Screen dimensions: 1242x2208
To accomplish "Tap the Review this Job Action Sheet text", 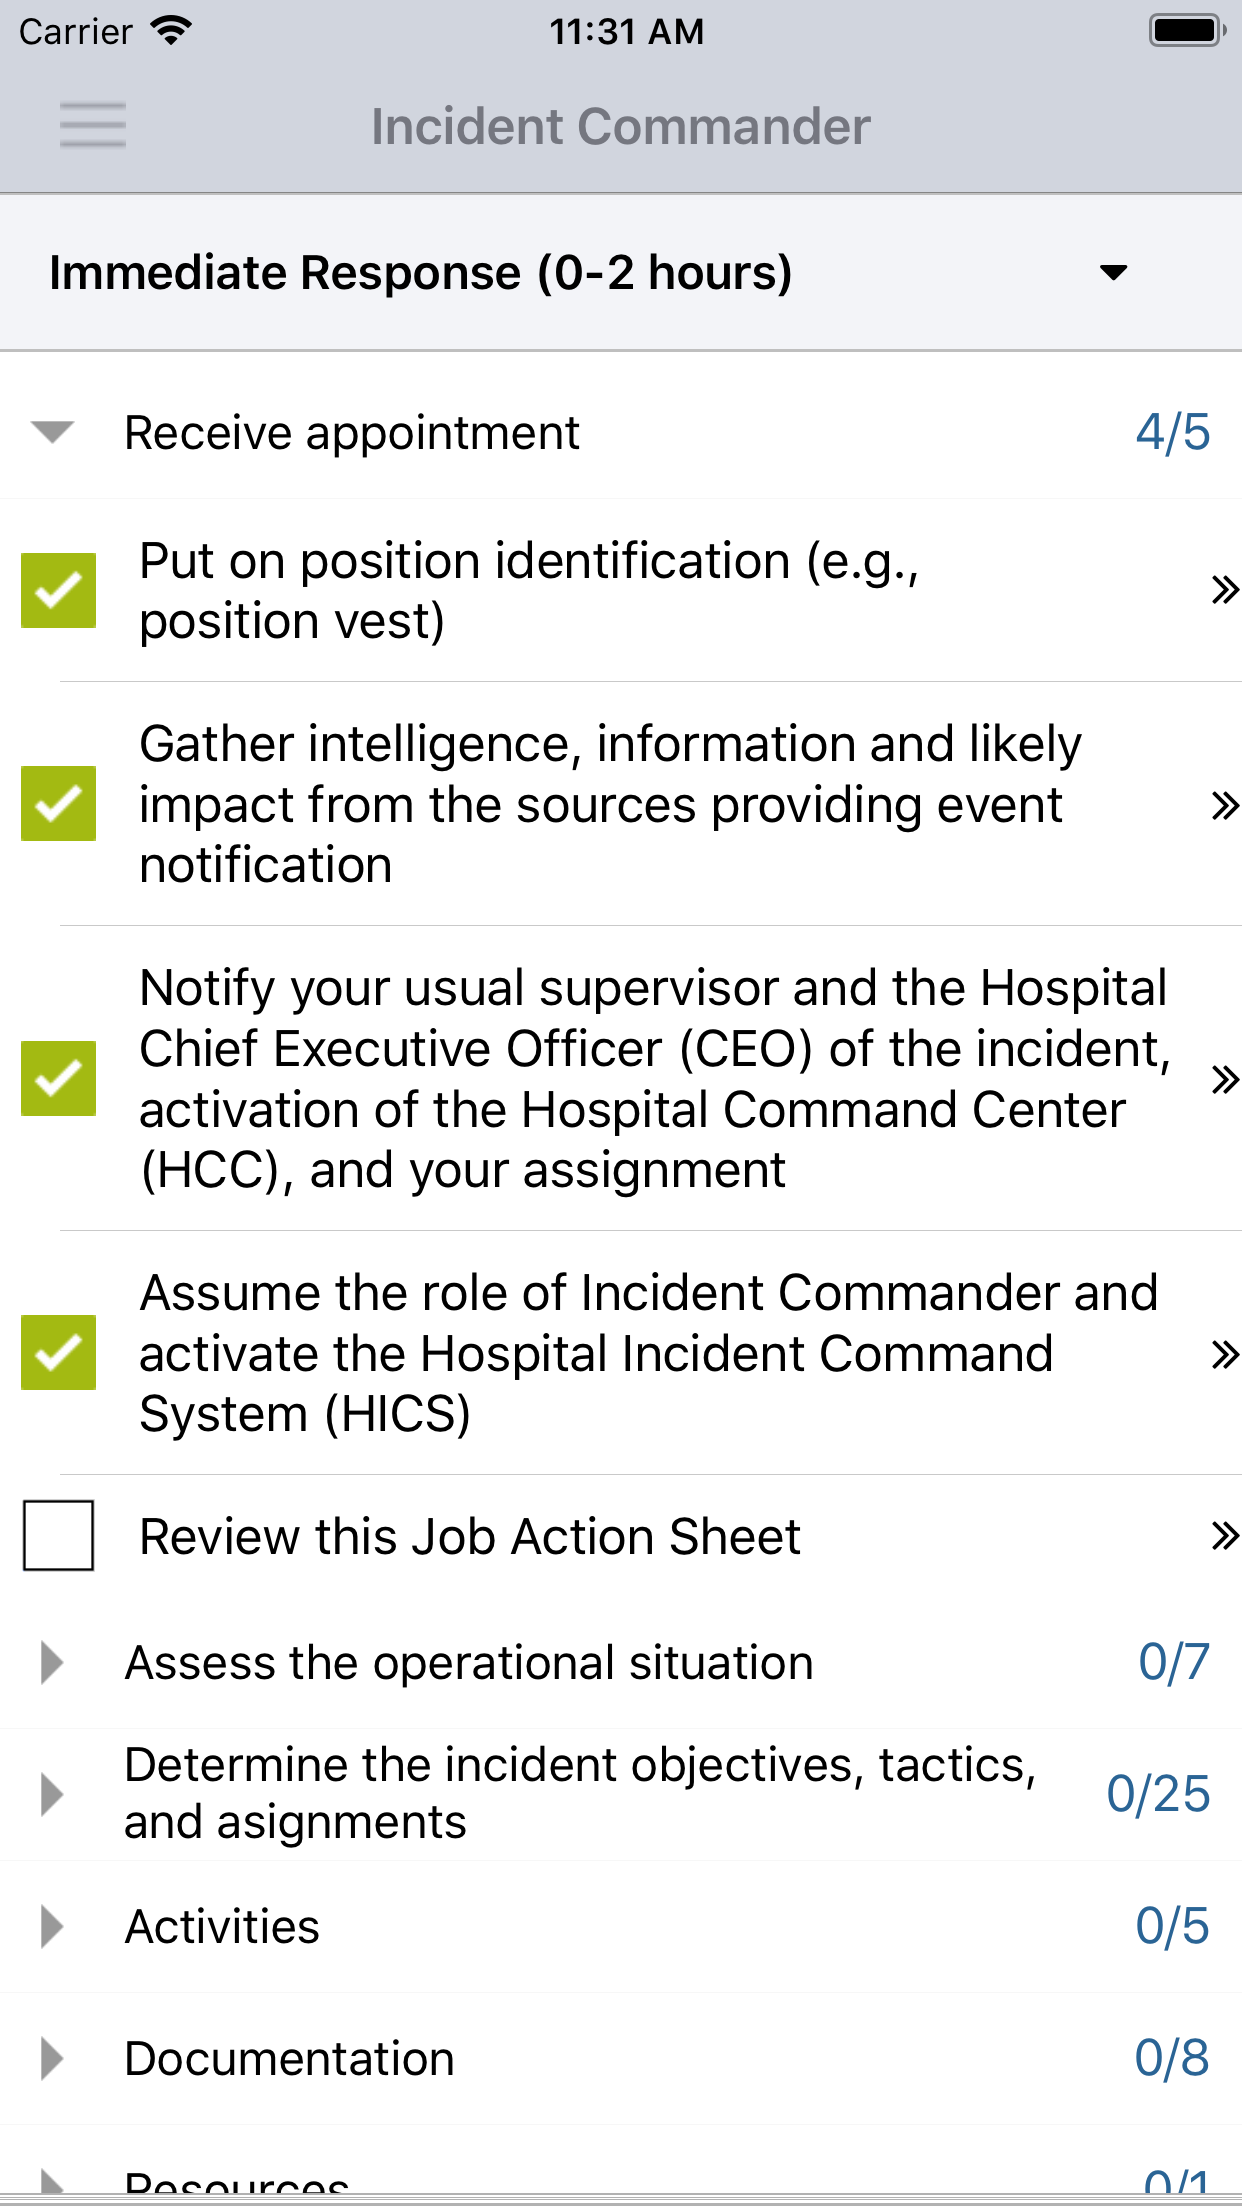I will point(470,1536).
